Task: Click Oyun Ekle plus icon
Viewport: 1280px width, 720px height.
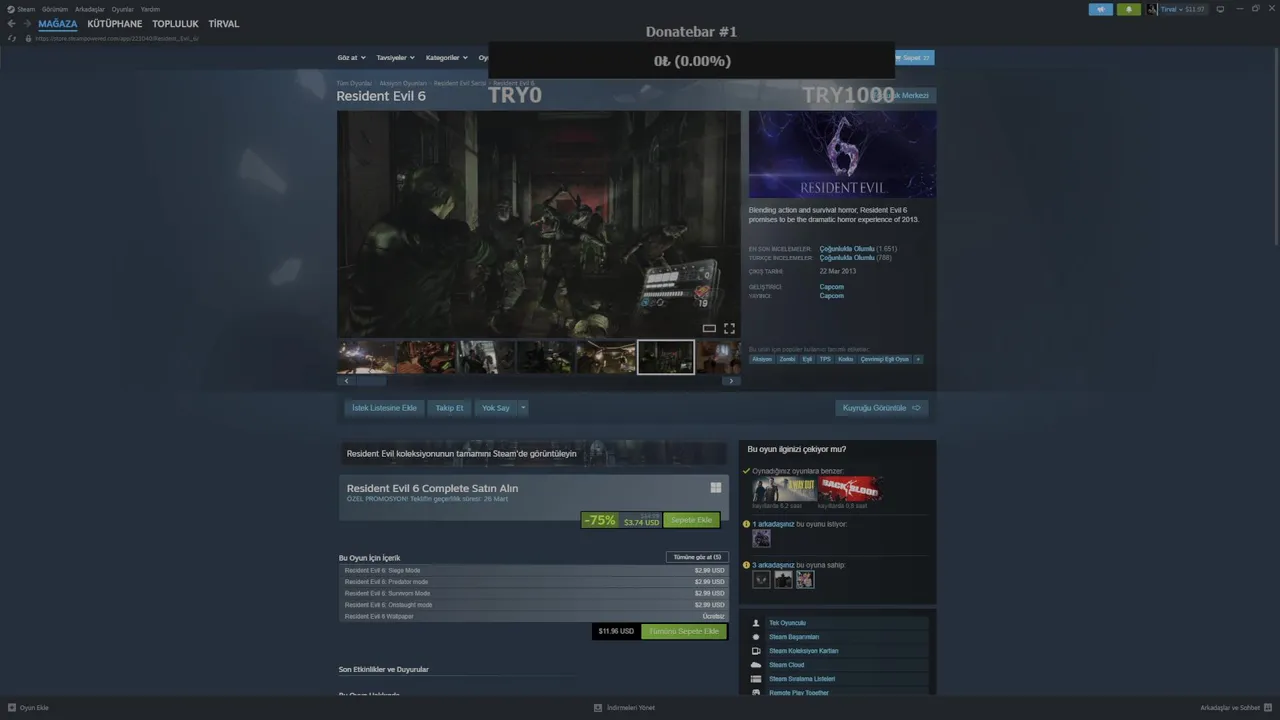Action: (12, 708)
